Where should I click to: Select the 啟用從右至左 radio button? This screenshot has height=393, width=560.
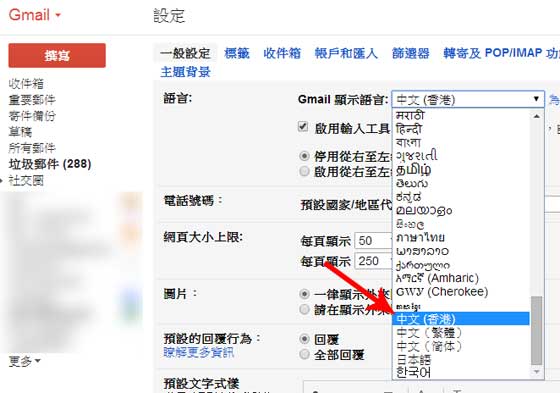(x=304, y=171)
